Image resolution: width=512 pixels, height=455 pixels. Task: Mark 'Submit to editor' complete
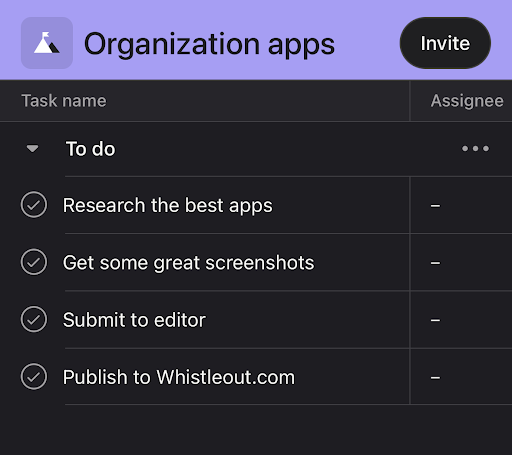click(34, 319)
